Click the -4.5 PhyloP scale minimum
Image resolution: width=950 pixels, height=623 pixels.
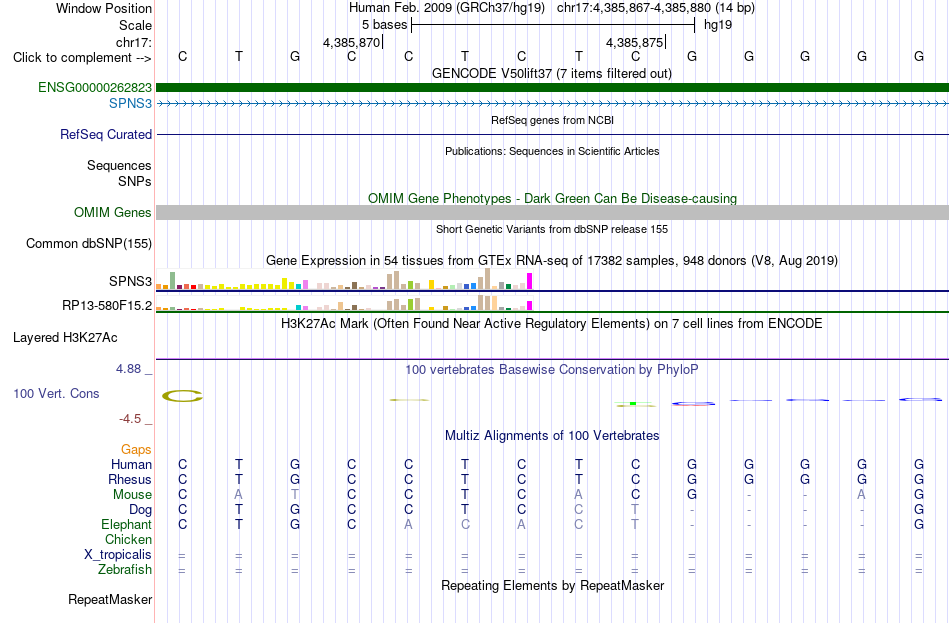tap(130, 419)
